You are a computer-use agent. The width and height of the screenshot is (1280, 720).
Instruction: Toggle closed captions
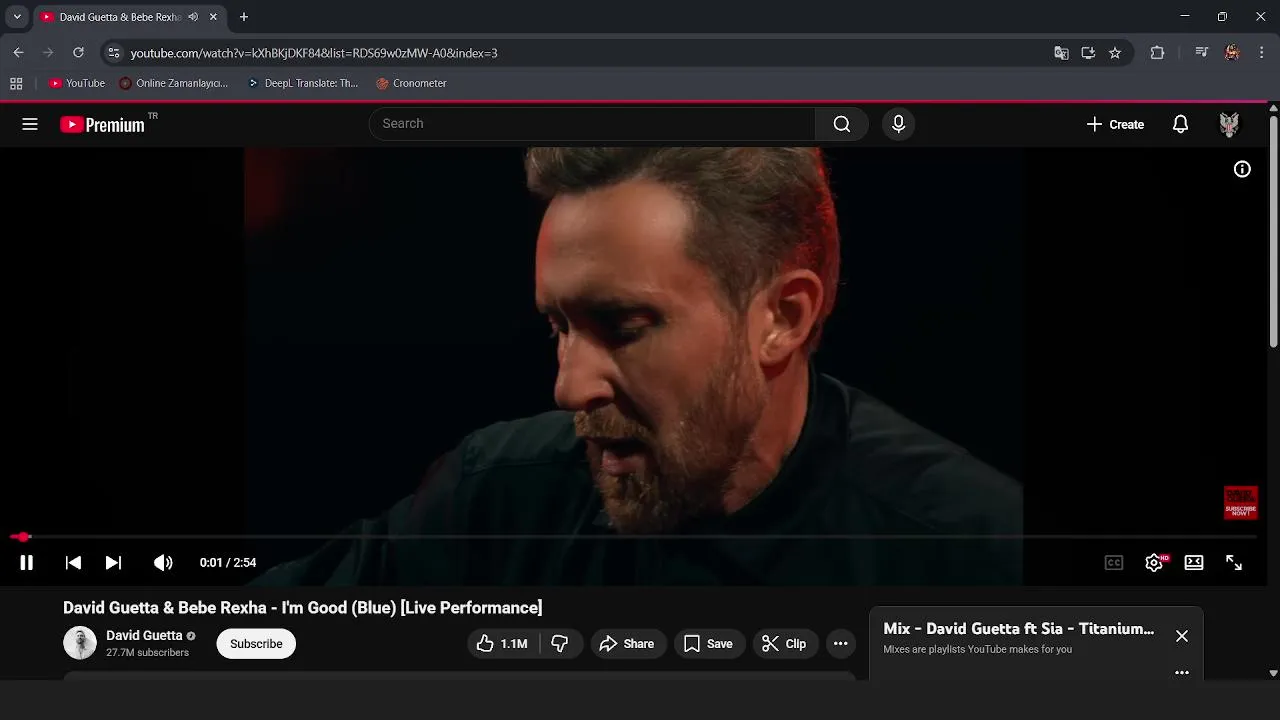point(1114,563)
